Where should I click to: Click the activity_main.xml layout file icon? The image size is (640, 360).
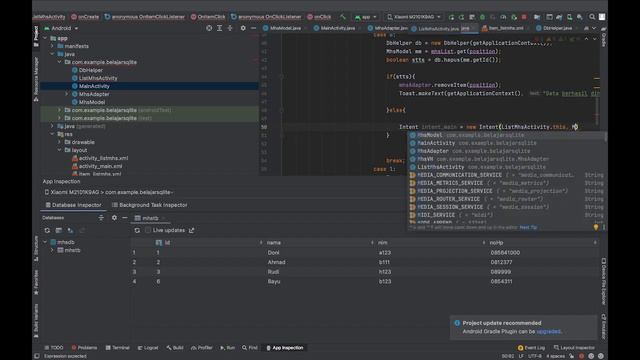75,166
